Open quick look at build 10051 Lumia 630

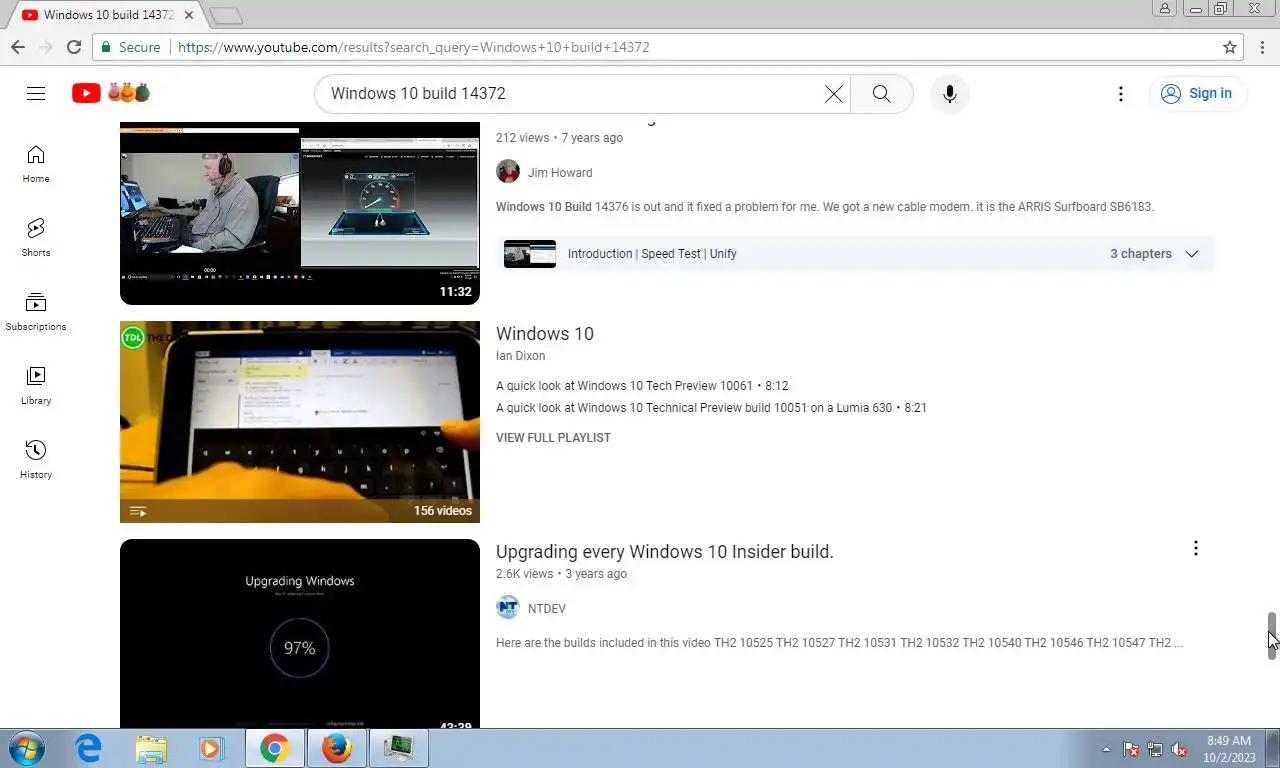[711, 408]
